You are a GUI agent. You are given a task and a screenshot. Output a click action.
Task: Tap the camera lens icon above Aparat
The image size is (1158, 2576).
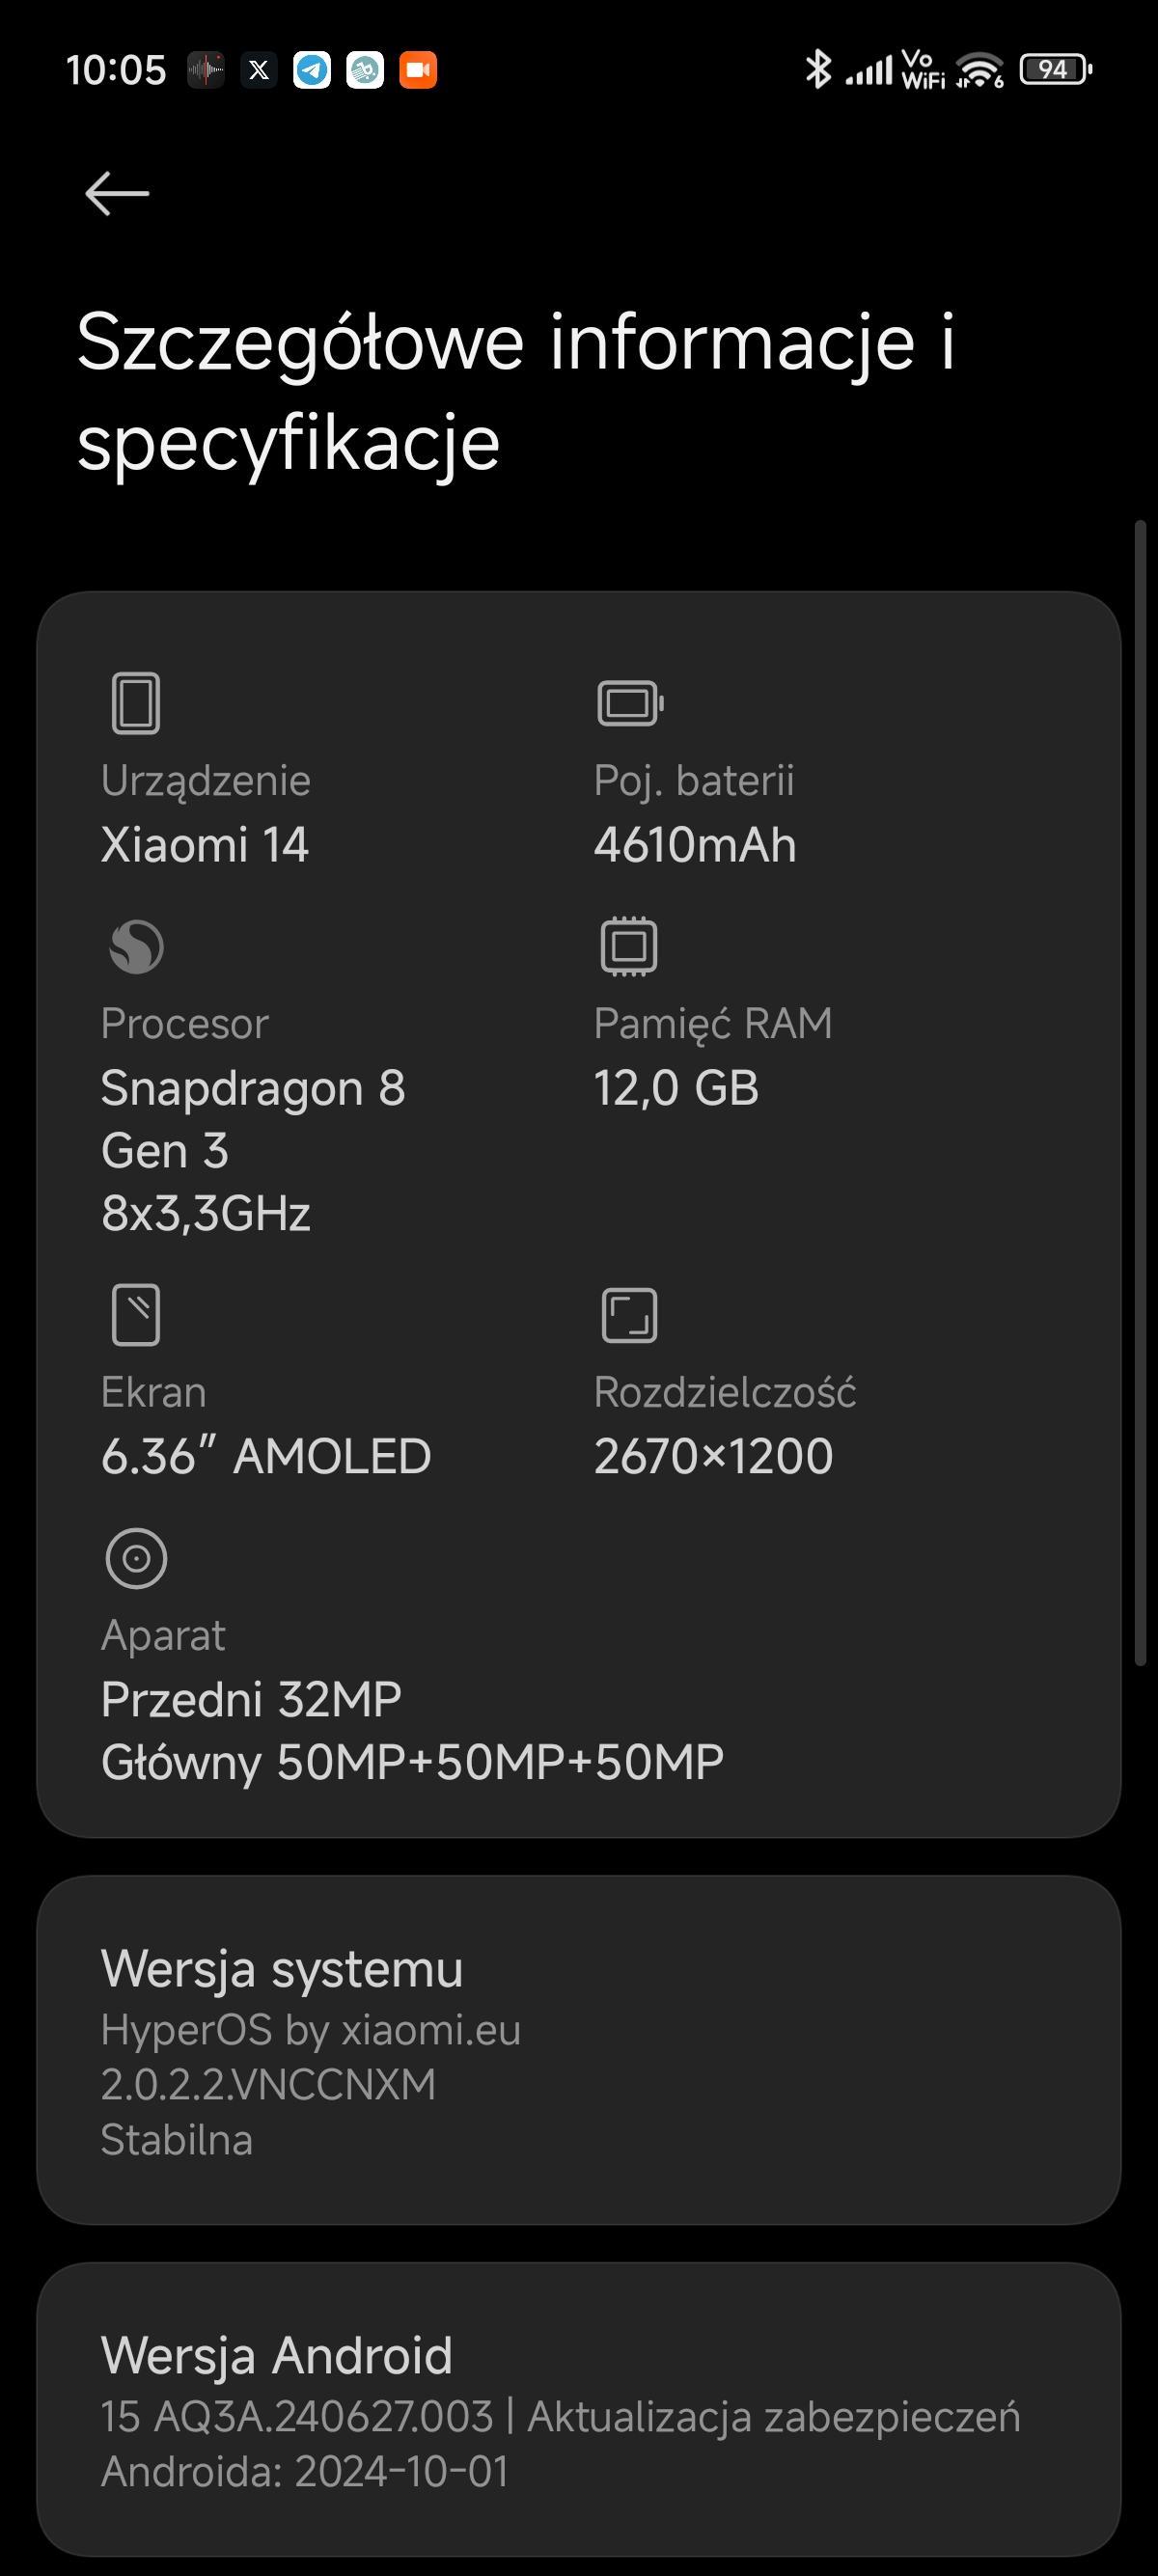136,1558
